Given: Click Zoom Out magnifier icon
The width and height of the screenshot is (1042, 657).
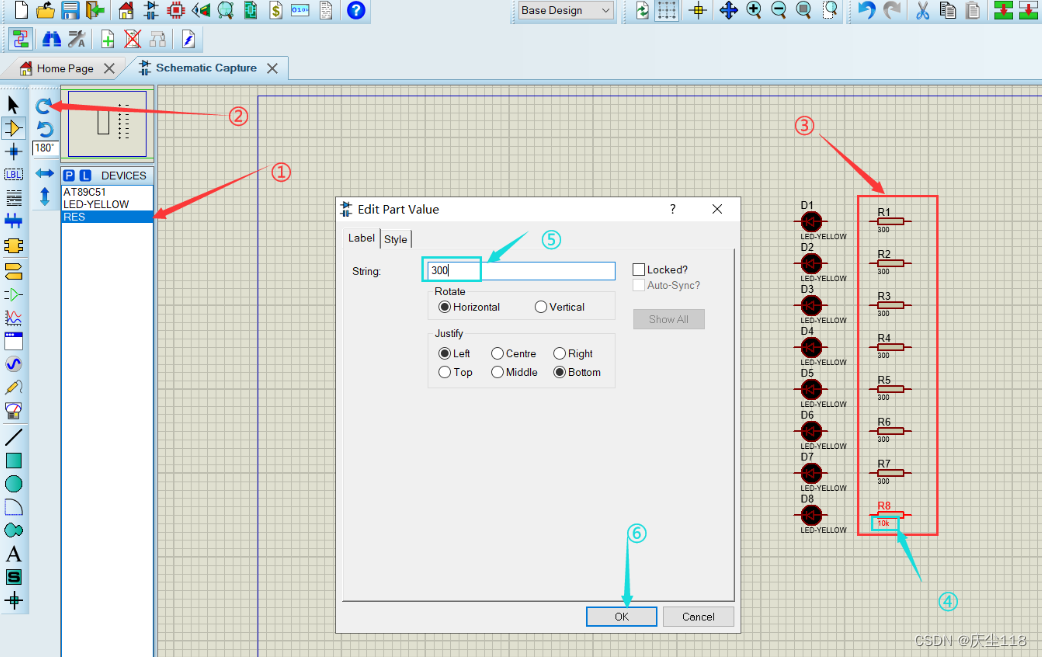Looking at the screenshot, I should 779,10.
